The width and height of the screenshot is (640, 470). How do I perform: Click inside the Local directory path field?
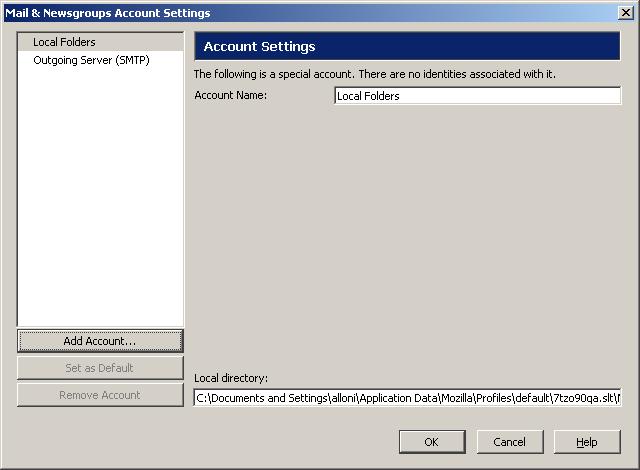coord(407,398)
